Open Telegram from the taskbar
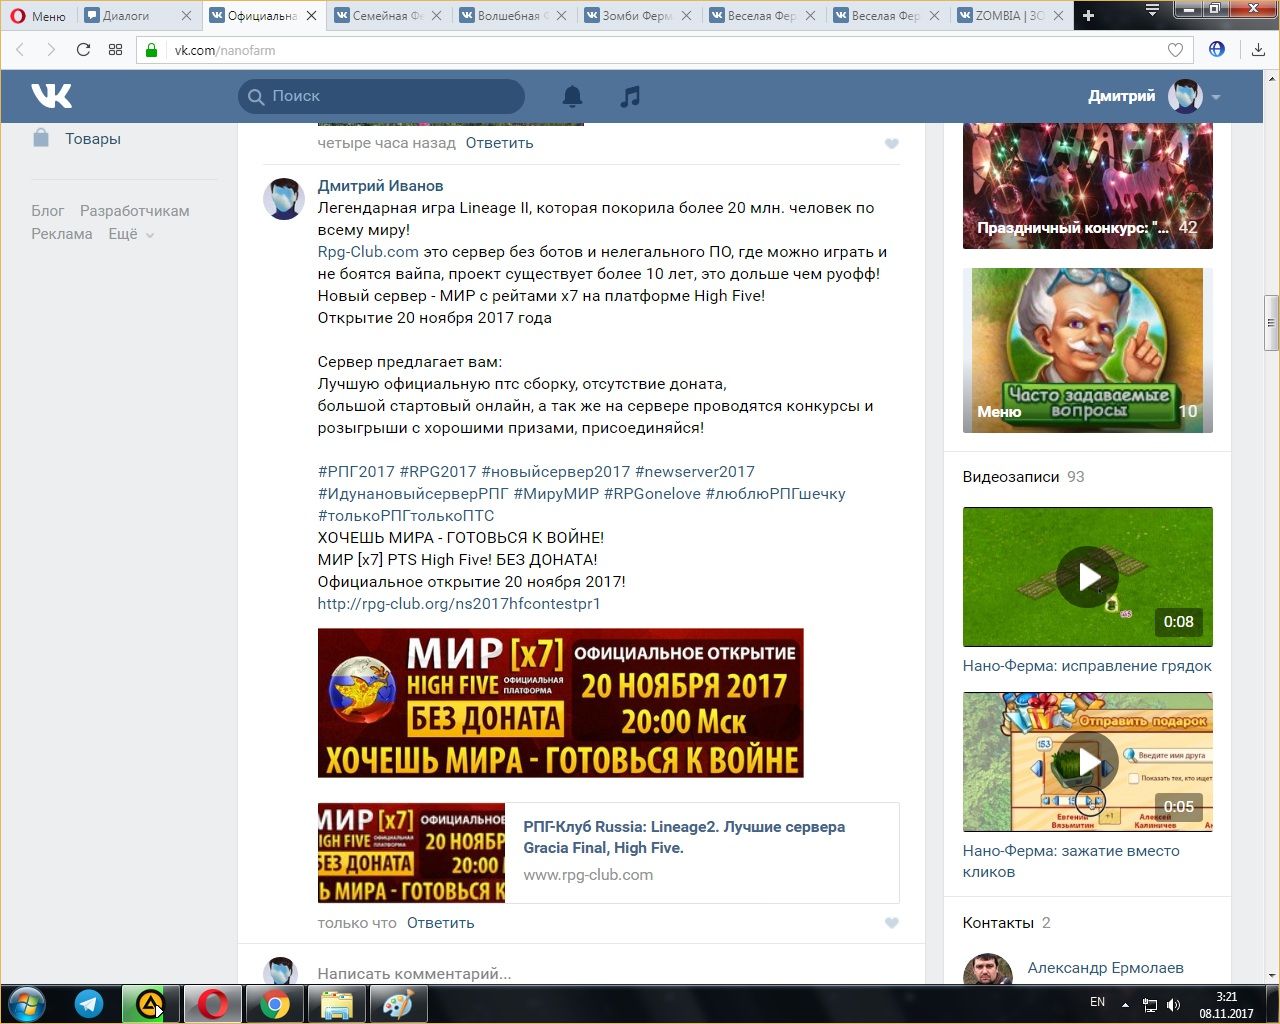Viewport: 1280px width, 1024px height. click(x=89, y=1004)
